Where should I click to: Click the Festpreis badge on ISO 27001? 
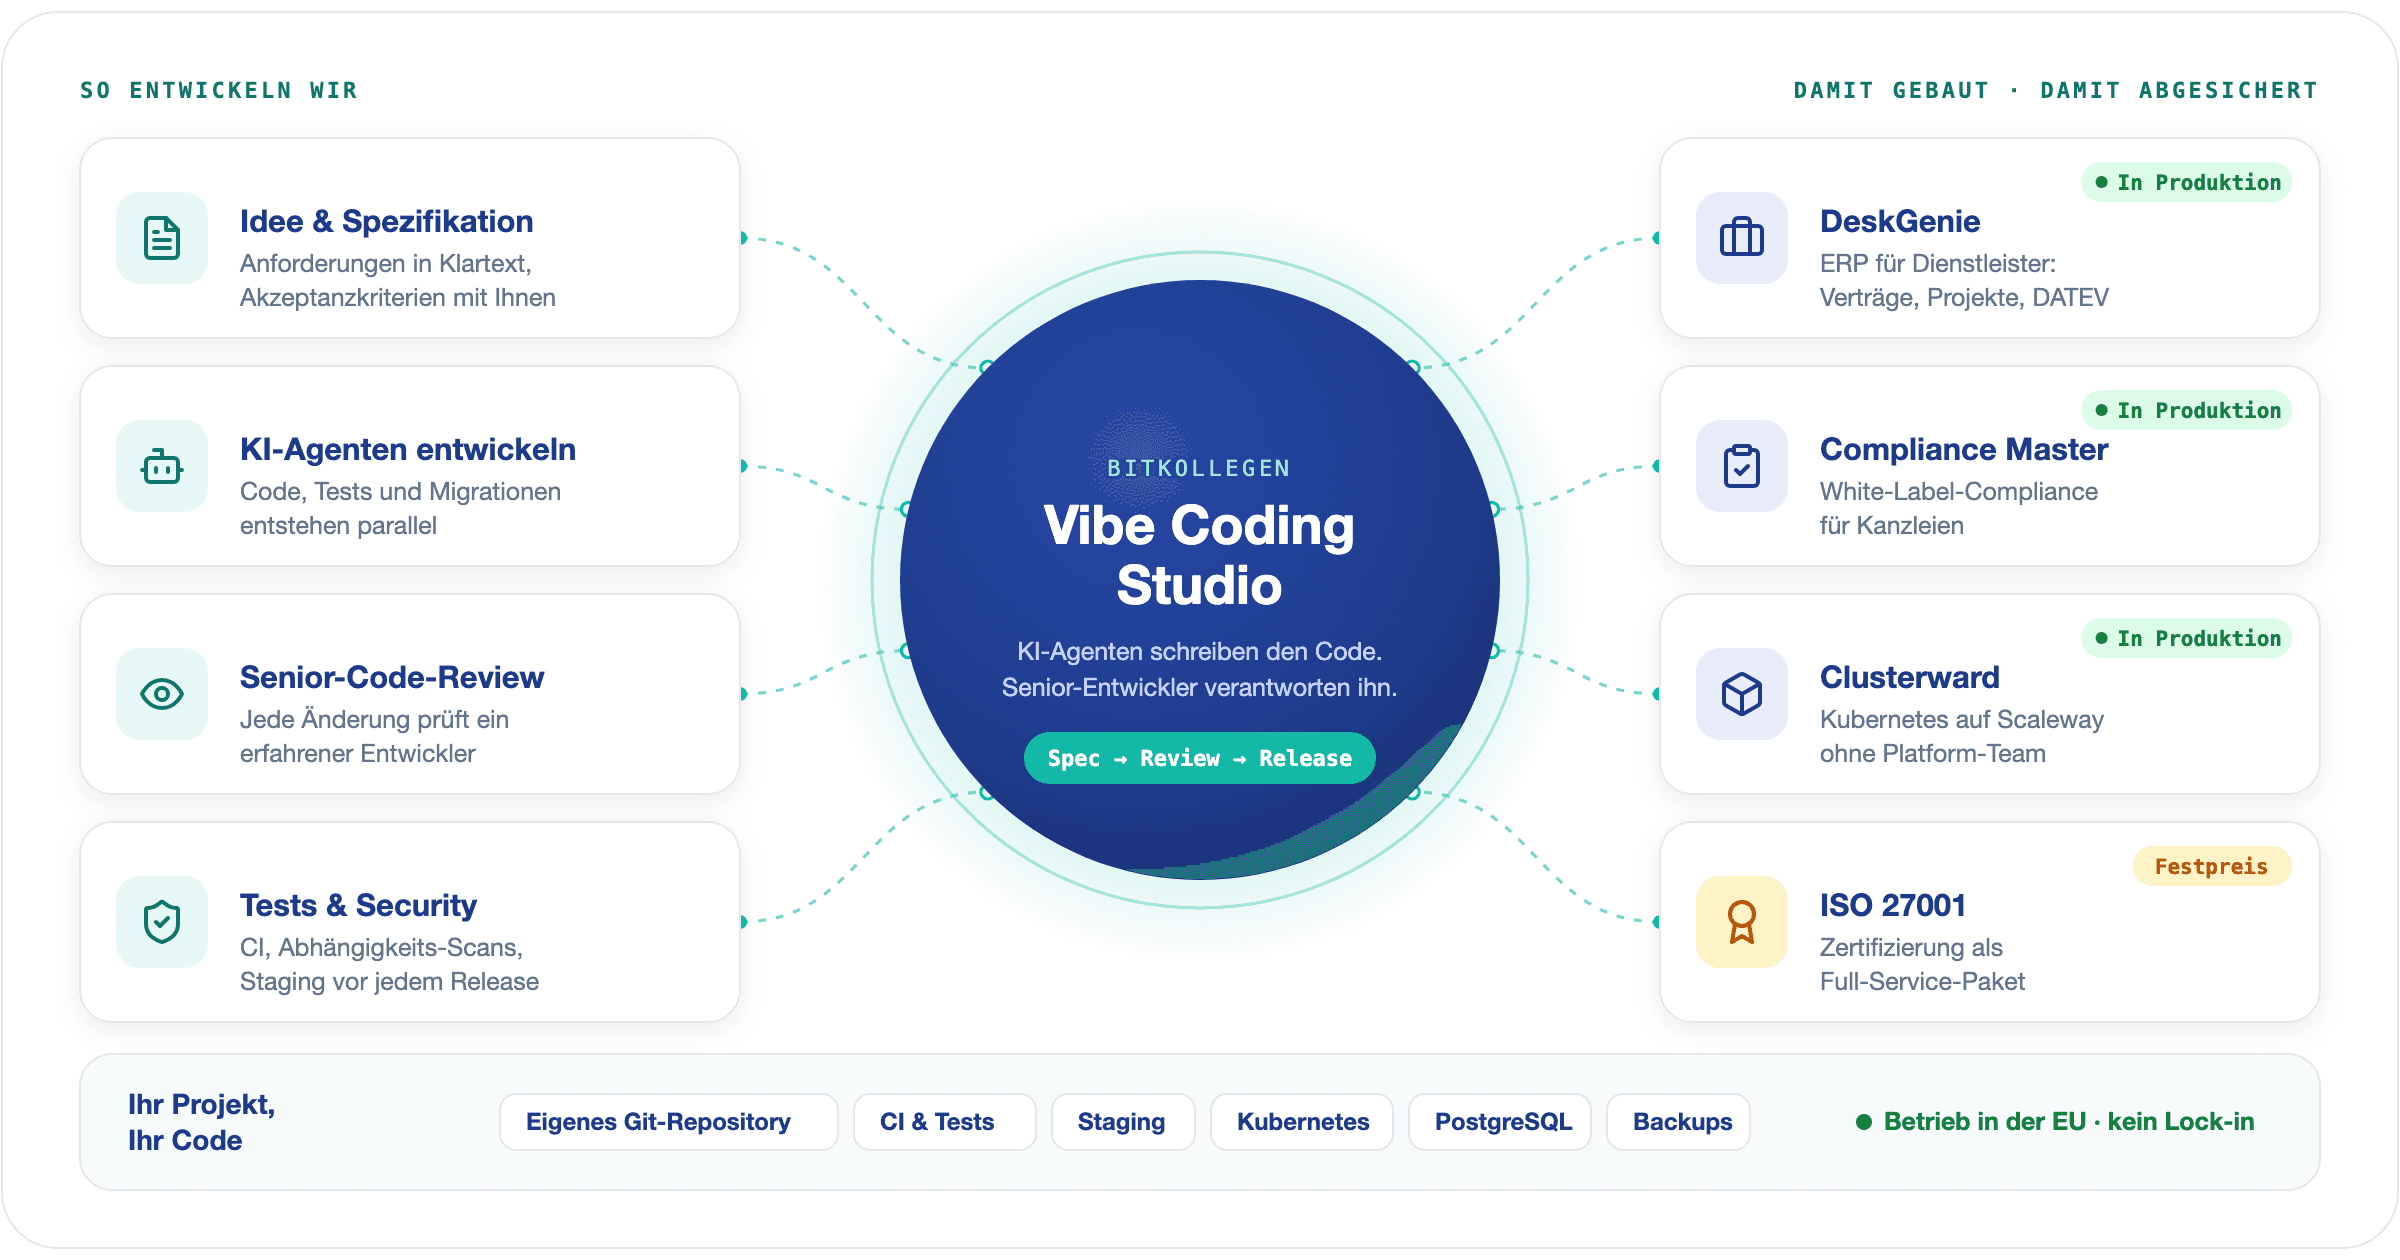click(2212, 866)
